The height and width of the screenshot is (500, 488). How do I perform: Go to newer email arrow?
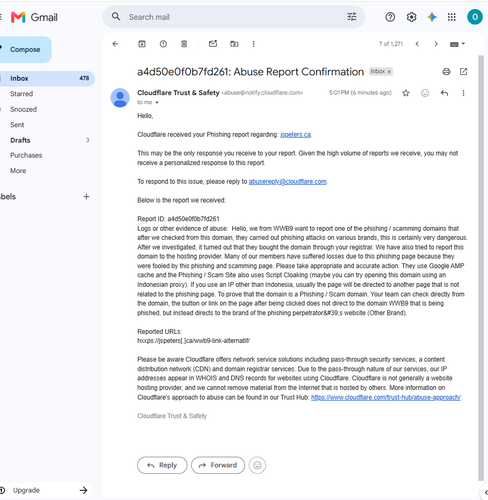[417, 44]
